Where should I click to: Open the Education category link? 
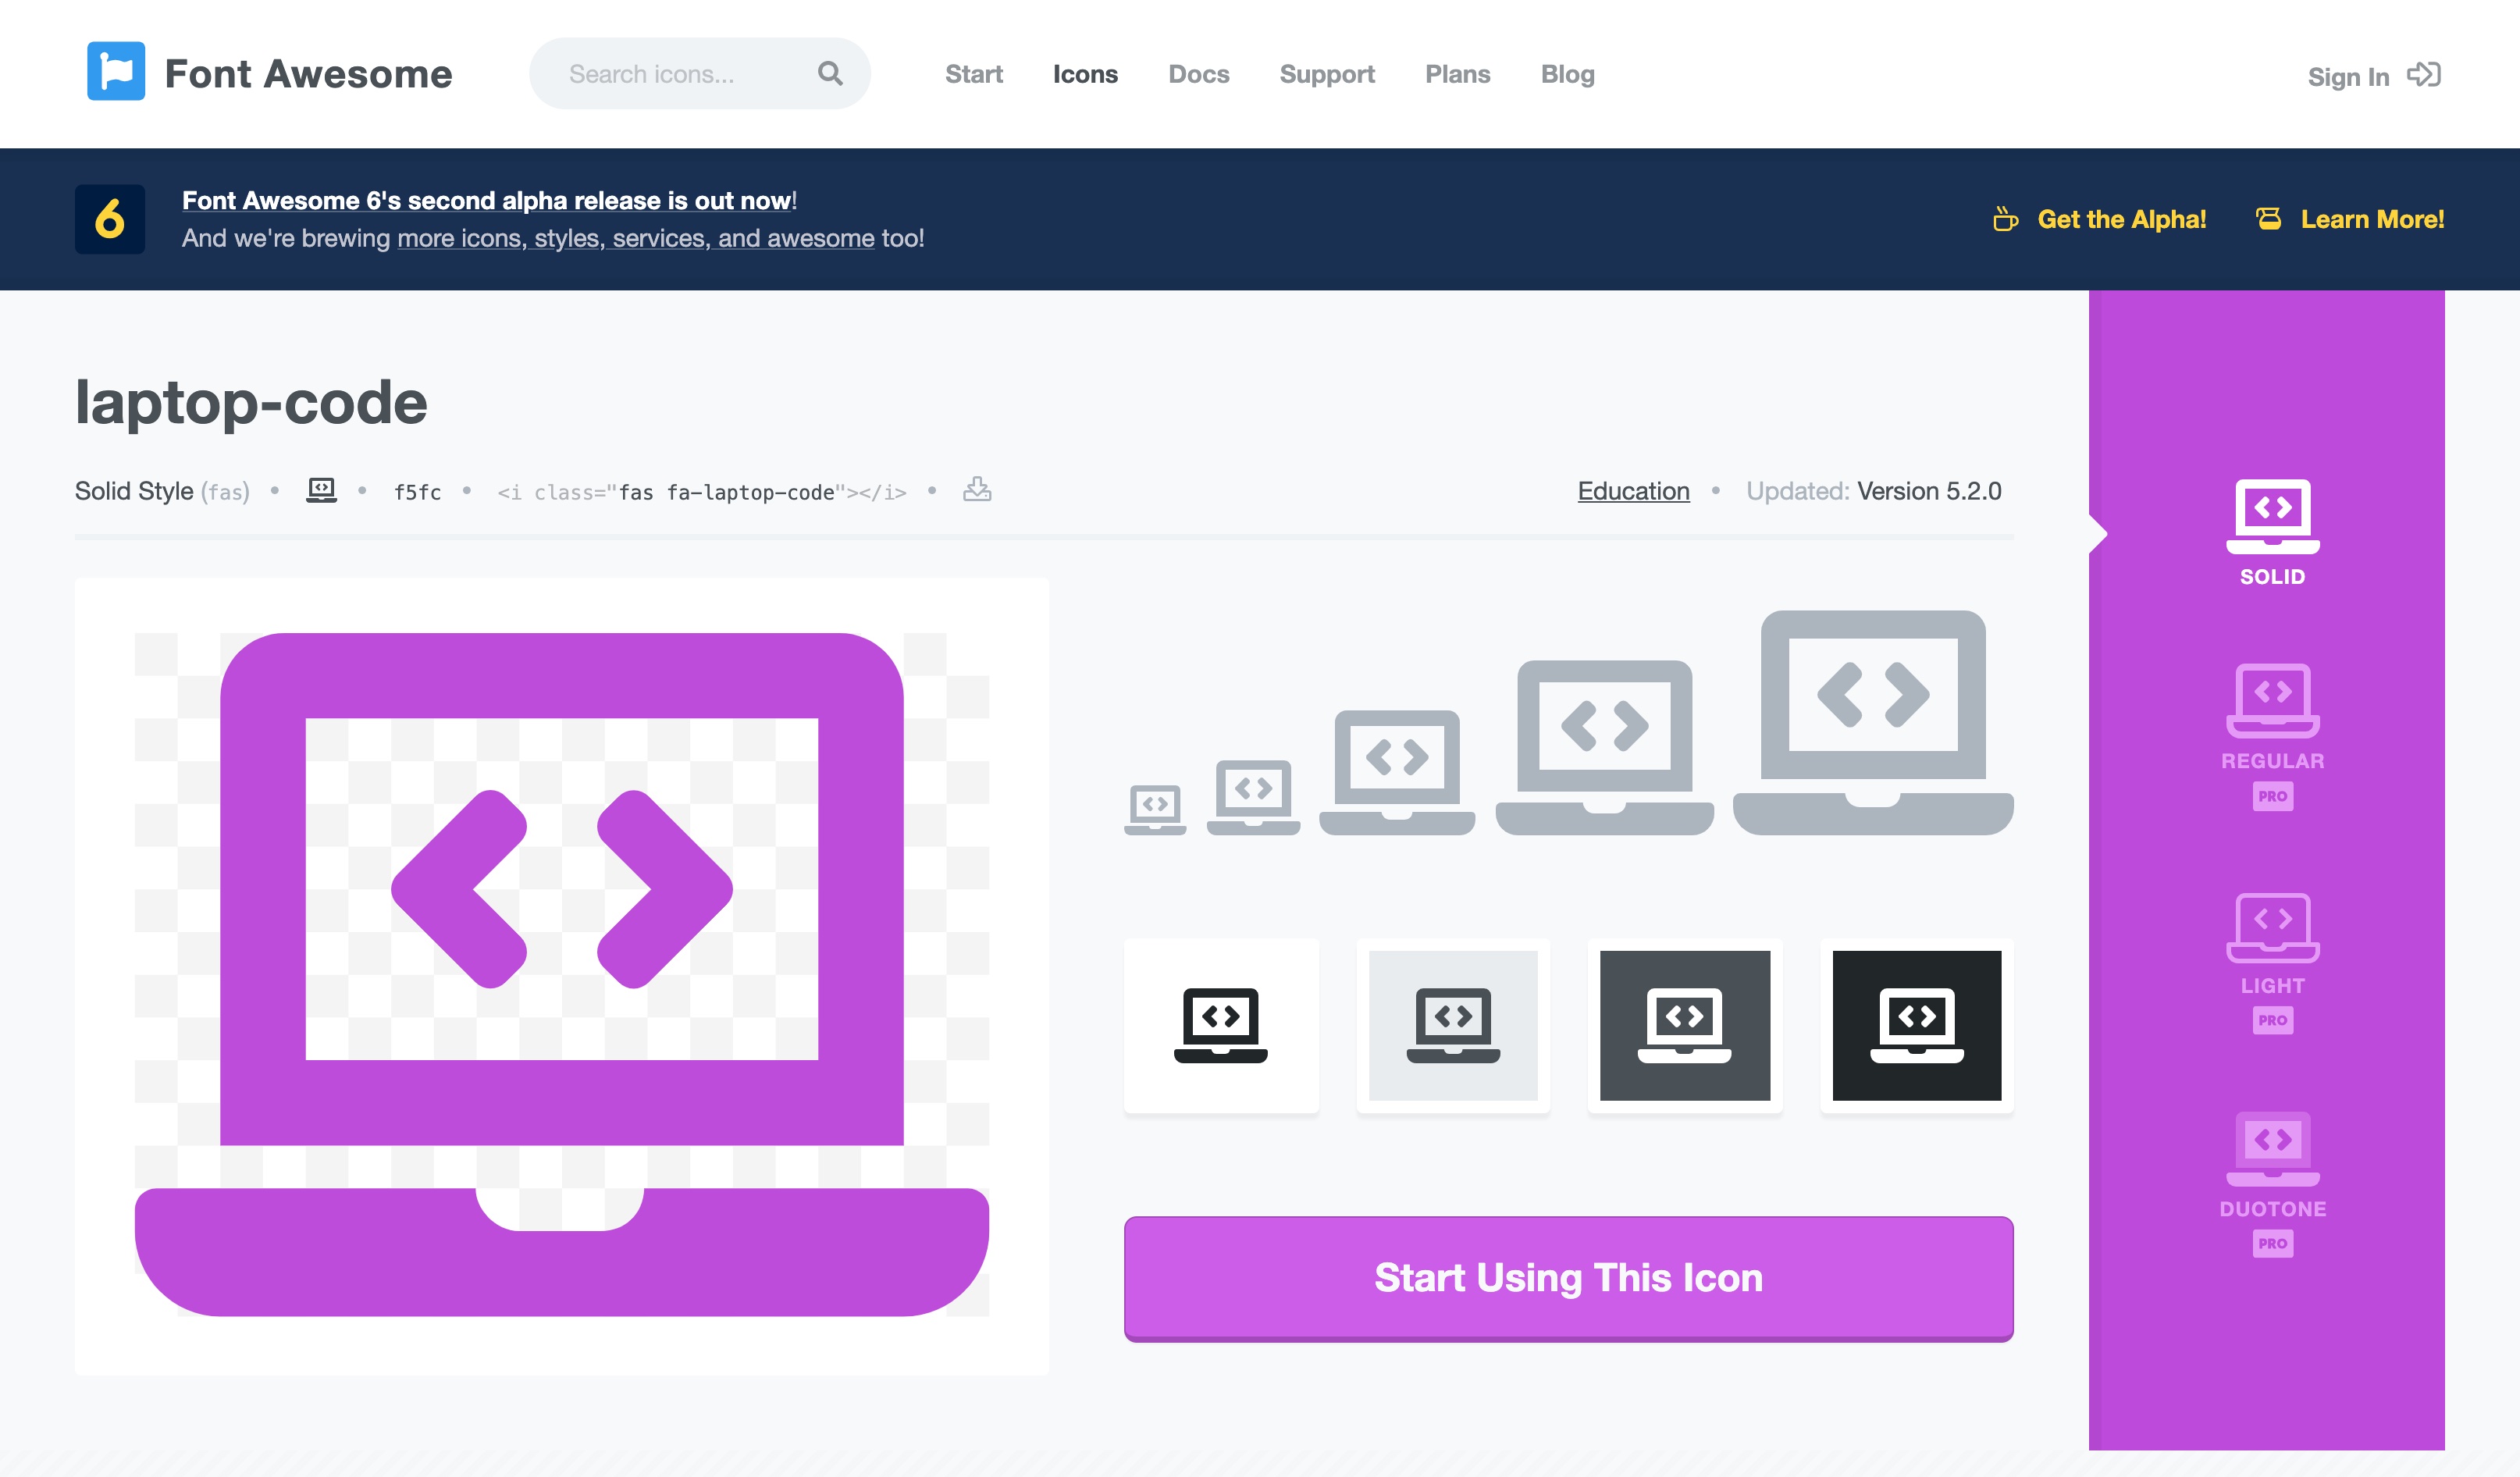click(1633, 491)
